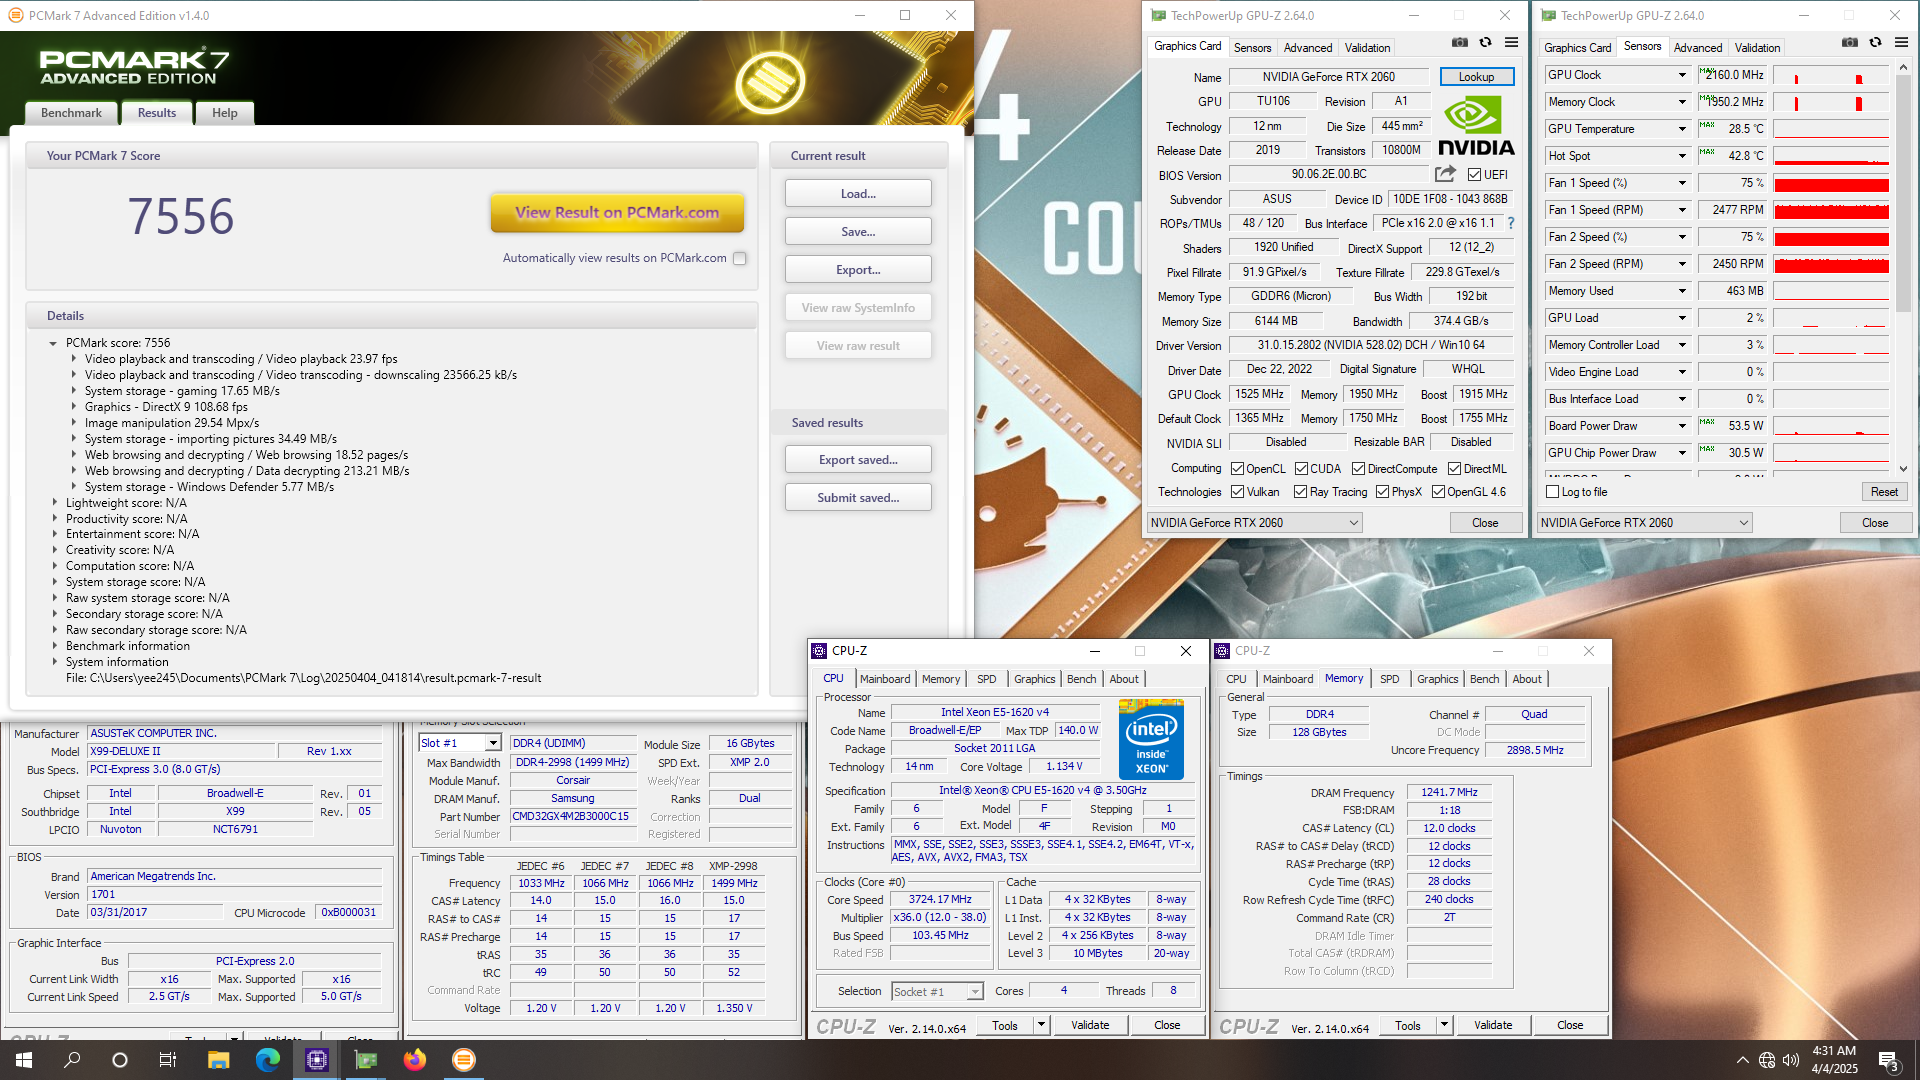The width and height of the screenshot is (1920, 1080).
Task: Open Firefox from taskbar
Action: pos(415,1060)
